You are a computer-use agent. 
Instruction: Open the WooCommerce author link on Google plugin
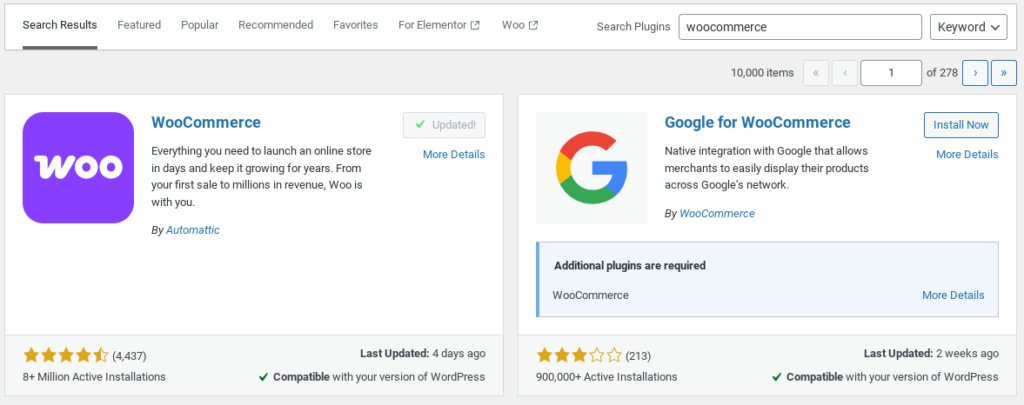tap(717, 214)
